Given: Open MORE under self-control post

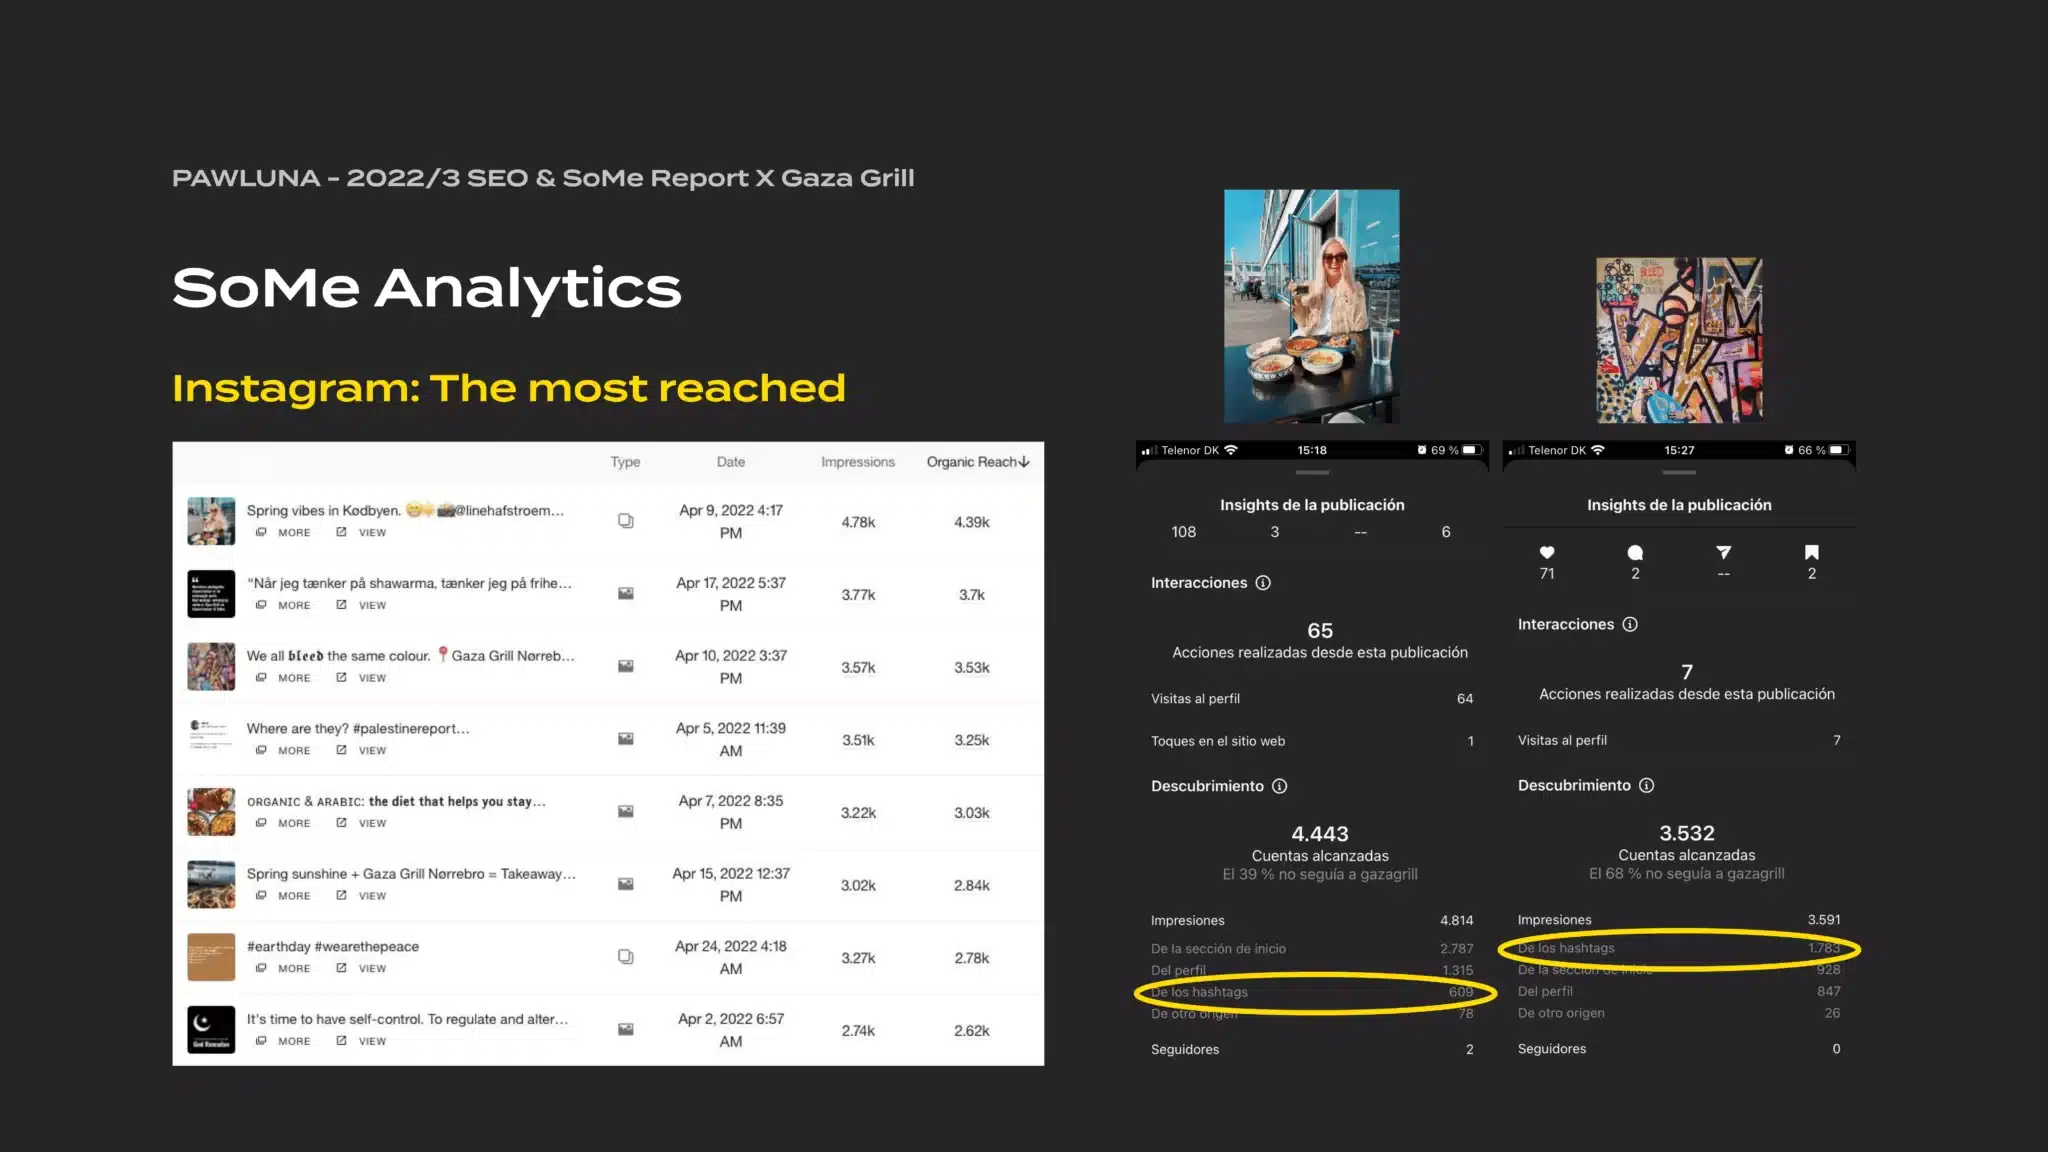Looking at the screenshot, I should click(284, 1042).
